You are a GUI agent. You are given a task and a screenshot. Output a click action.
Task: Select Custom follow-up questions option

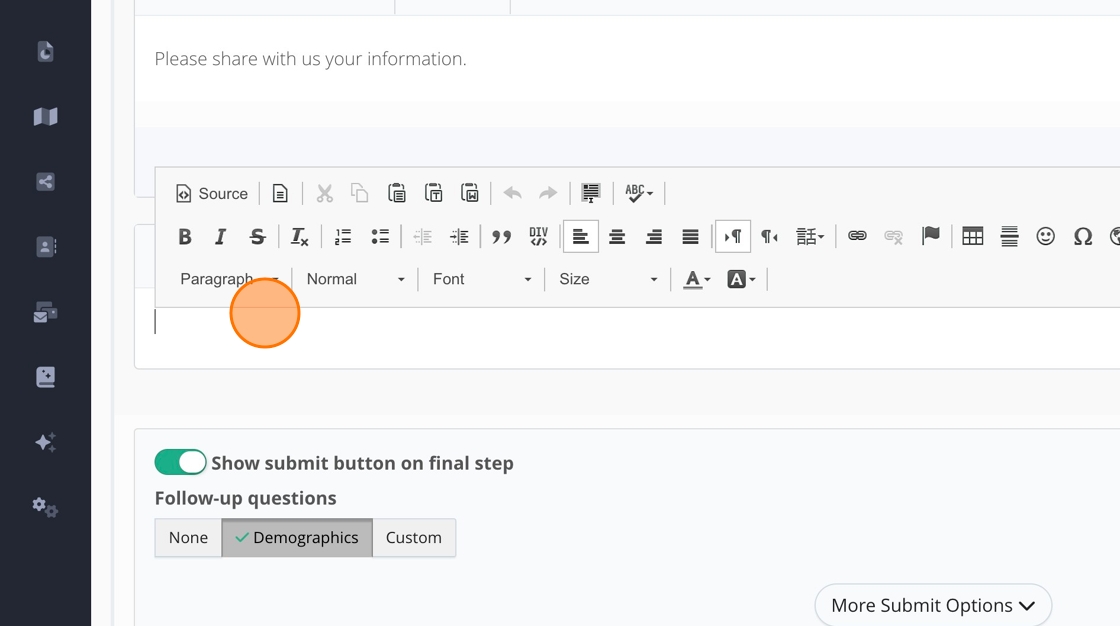414,537
